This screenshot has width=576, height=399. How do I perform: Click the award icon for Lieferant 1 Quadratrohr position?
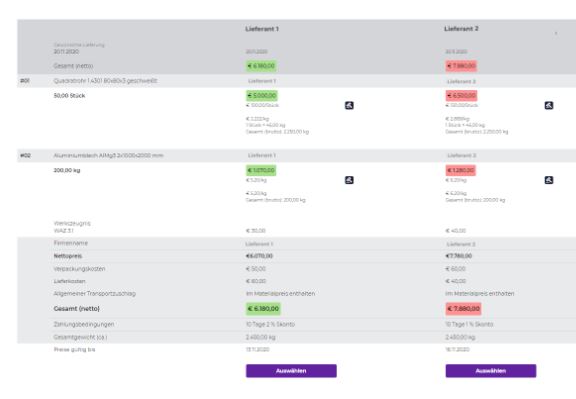click(349, 105)
